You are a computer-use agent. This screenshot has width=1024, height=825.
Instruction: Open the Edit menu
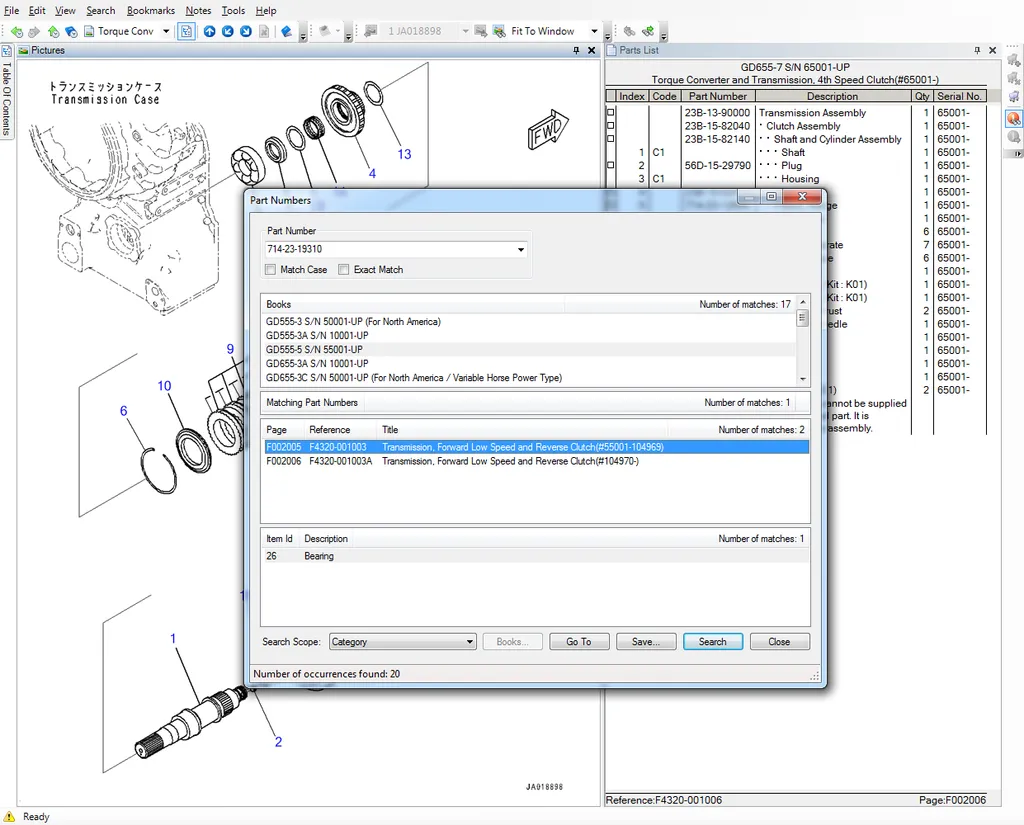37,10
